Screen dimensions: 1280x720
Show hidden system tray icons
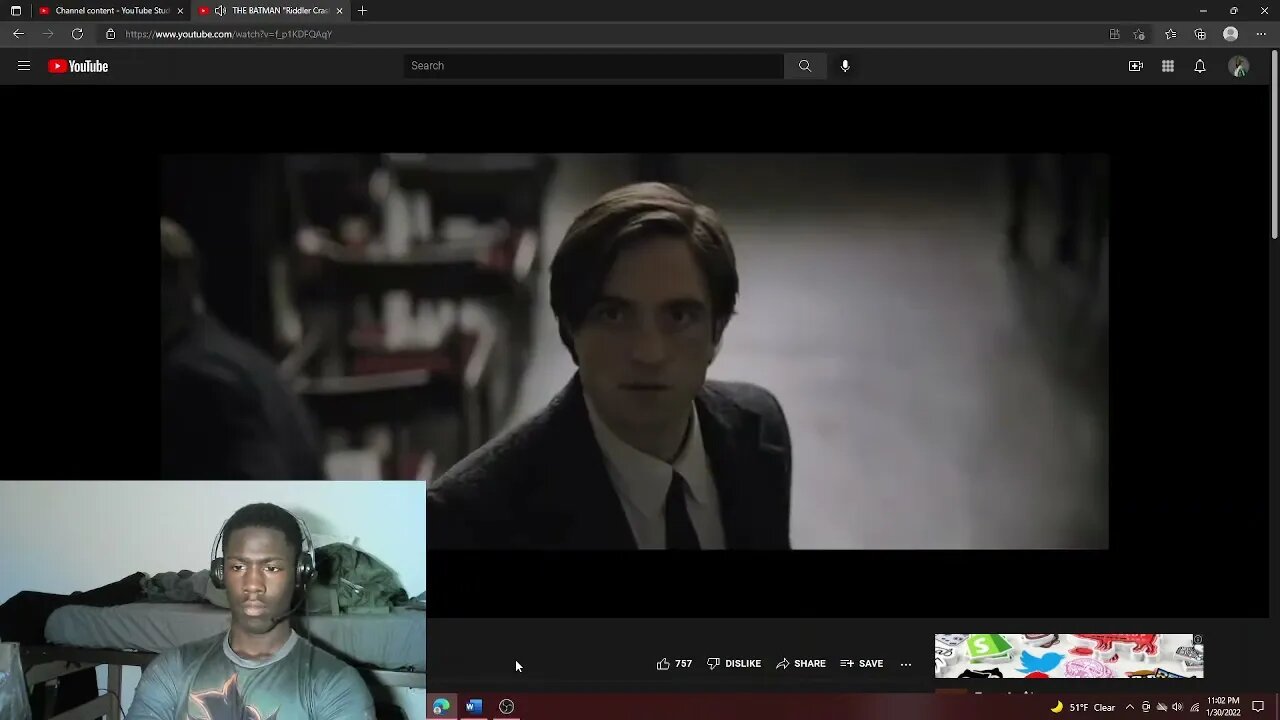pyautogui.click(x=1130, y=707)
